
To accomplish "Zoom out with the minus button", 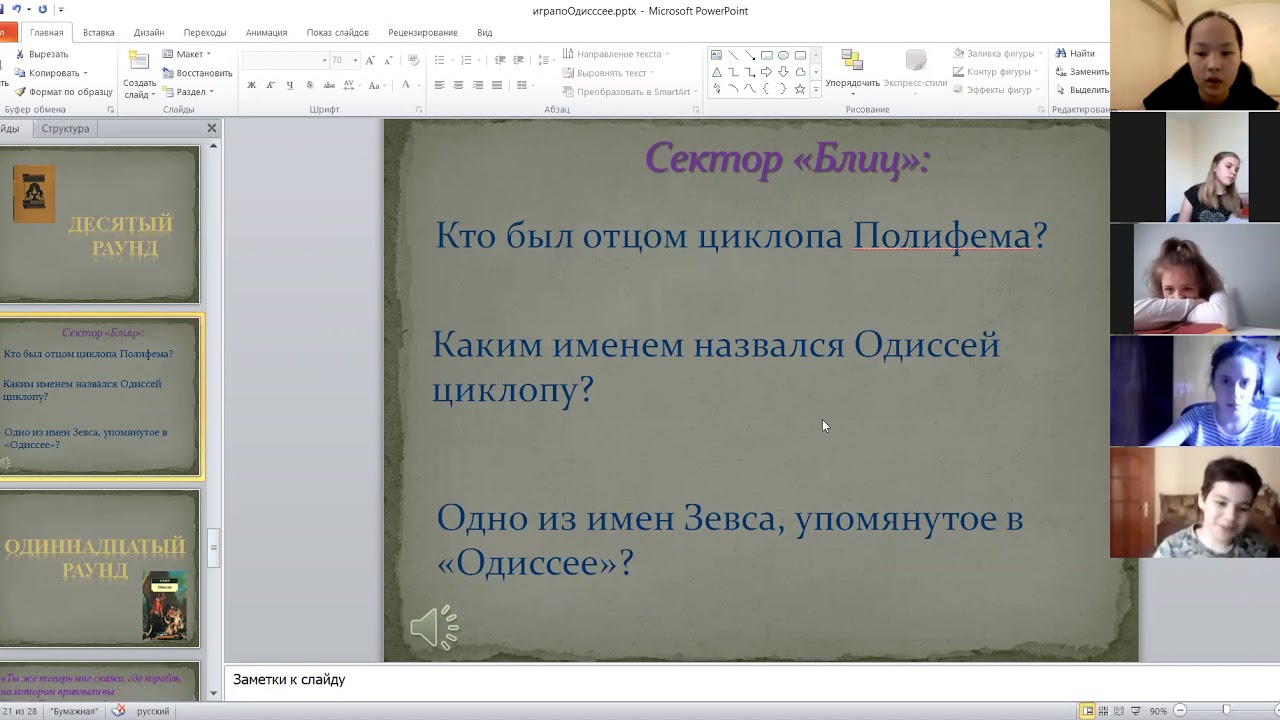I will [1180, 711].
